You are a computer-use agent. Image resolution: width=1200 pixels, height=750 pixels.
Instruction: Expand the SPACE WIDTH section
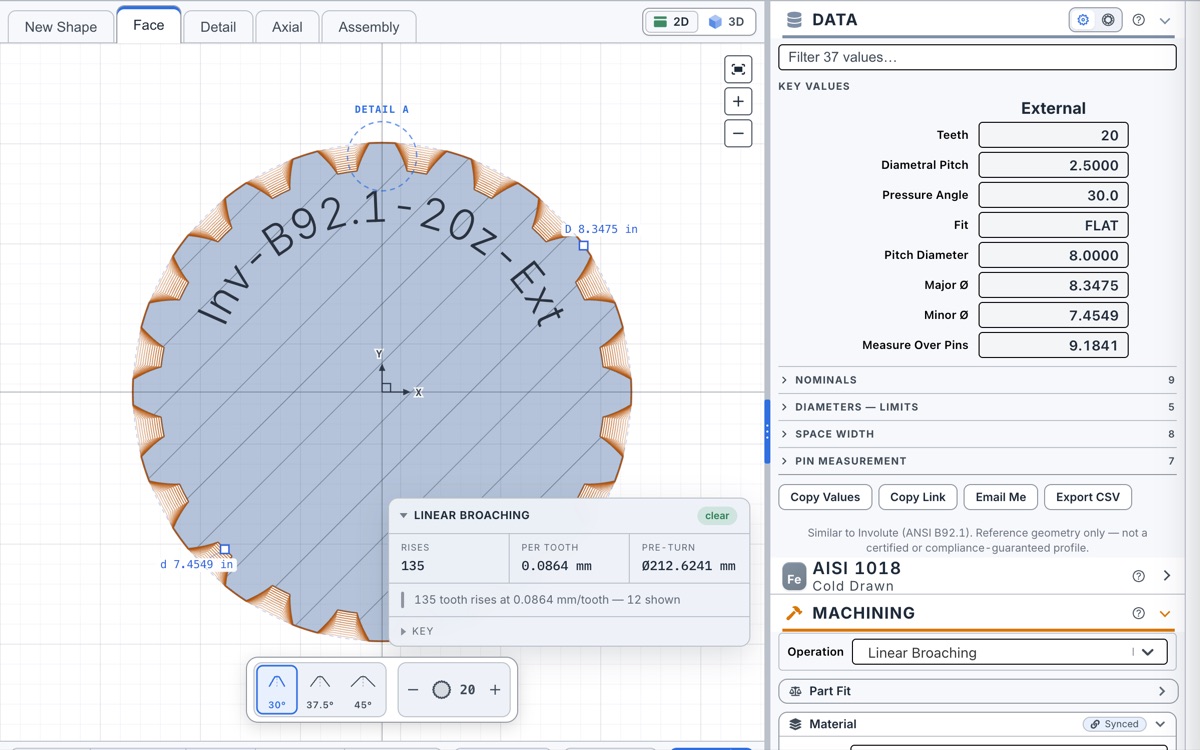(977, 434)
